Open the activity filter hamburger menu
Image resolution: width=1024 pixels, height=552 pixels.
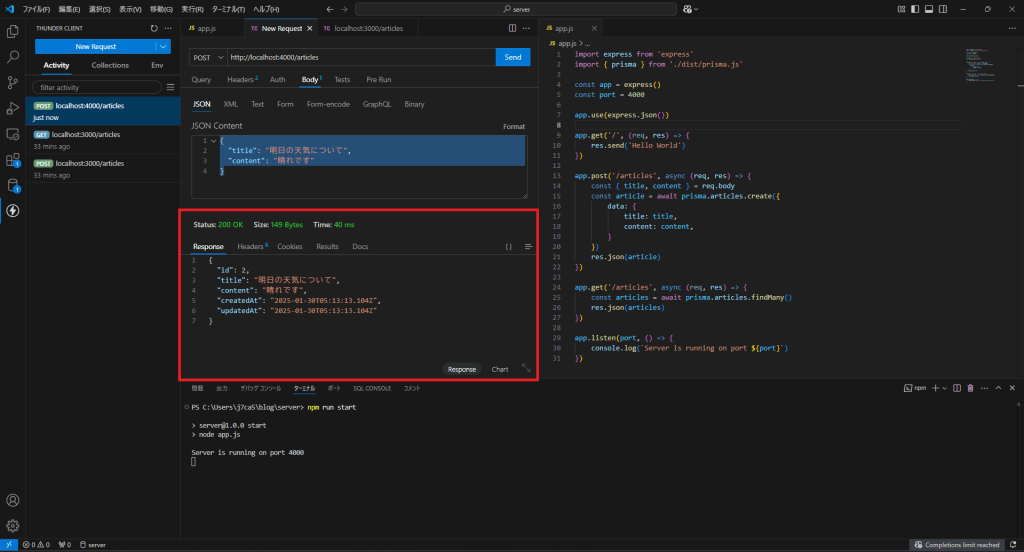coord(169,87)
